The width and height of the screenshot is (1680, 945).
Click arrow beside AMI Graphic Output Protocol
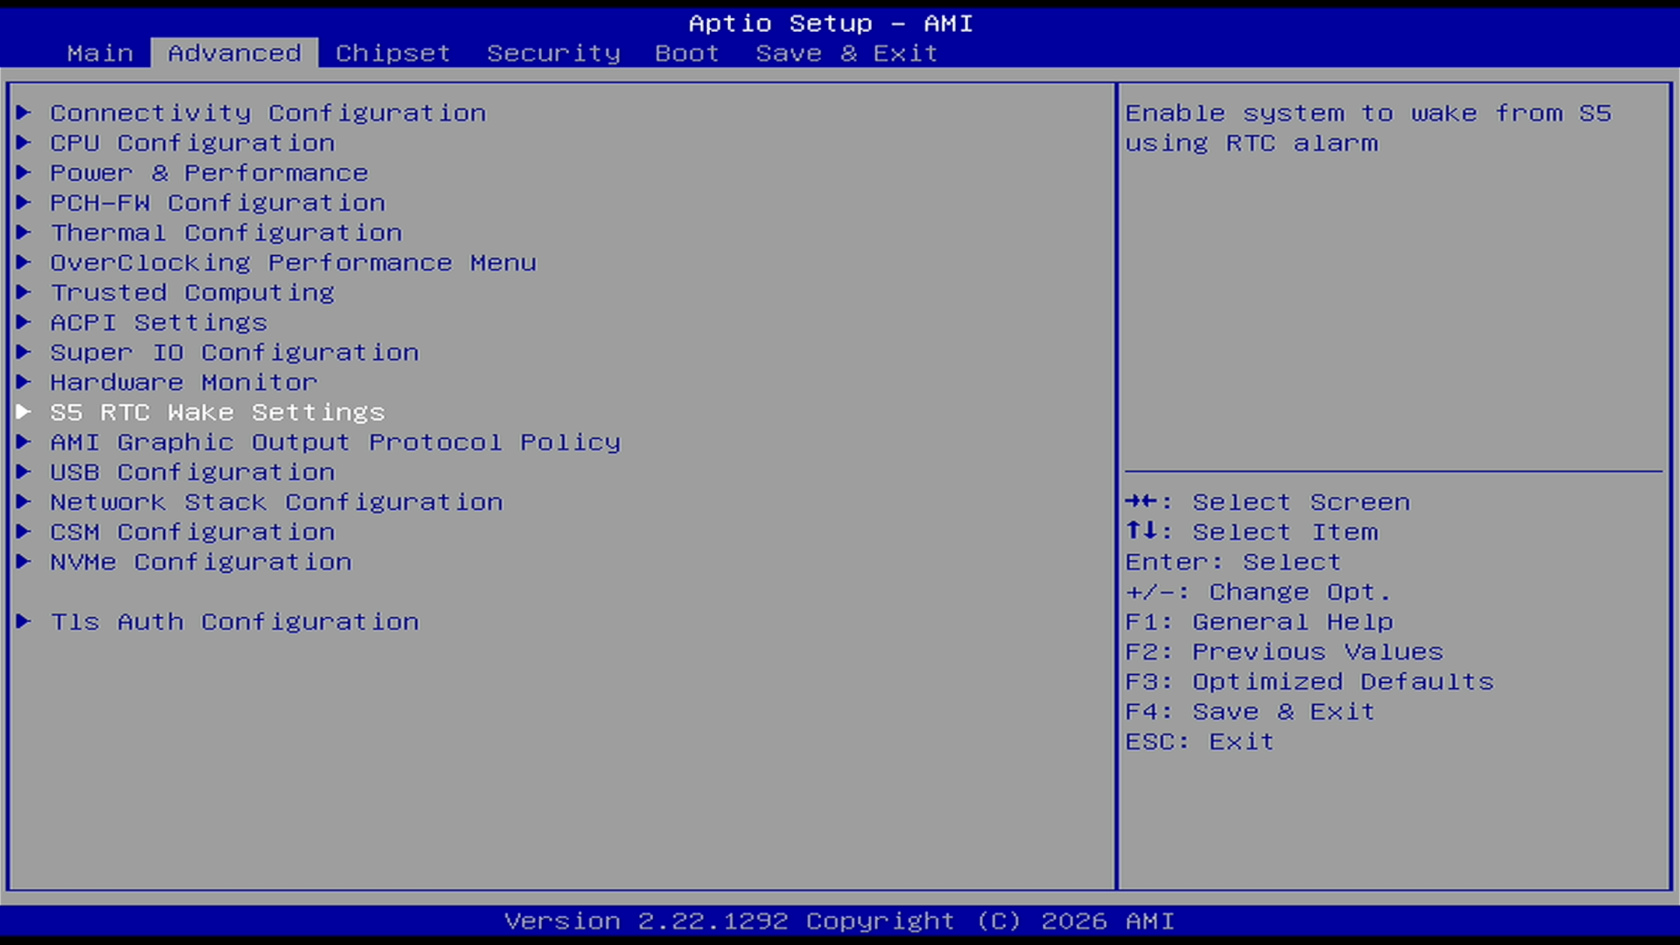point(24,441)
